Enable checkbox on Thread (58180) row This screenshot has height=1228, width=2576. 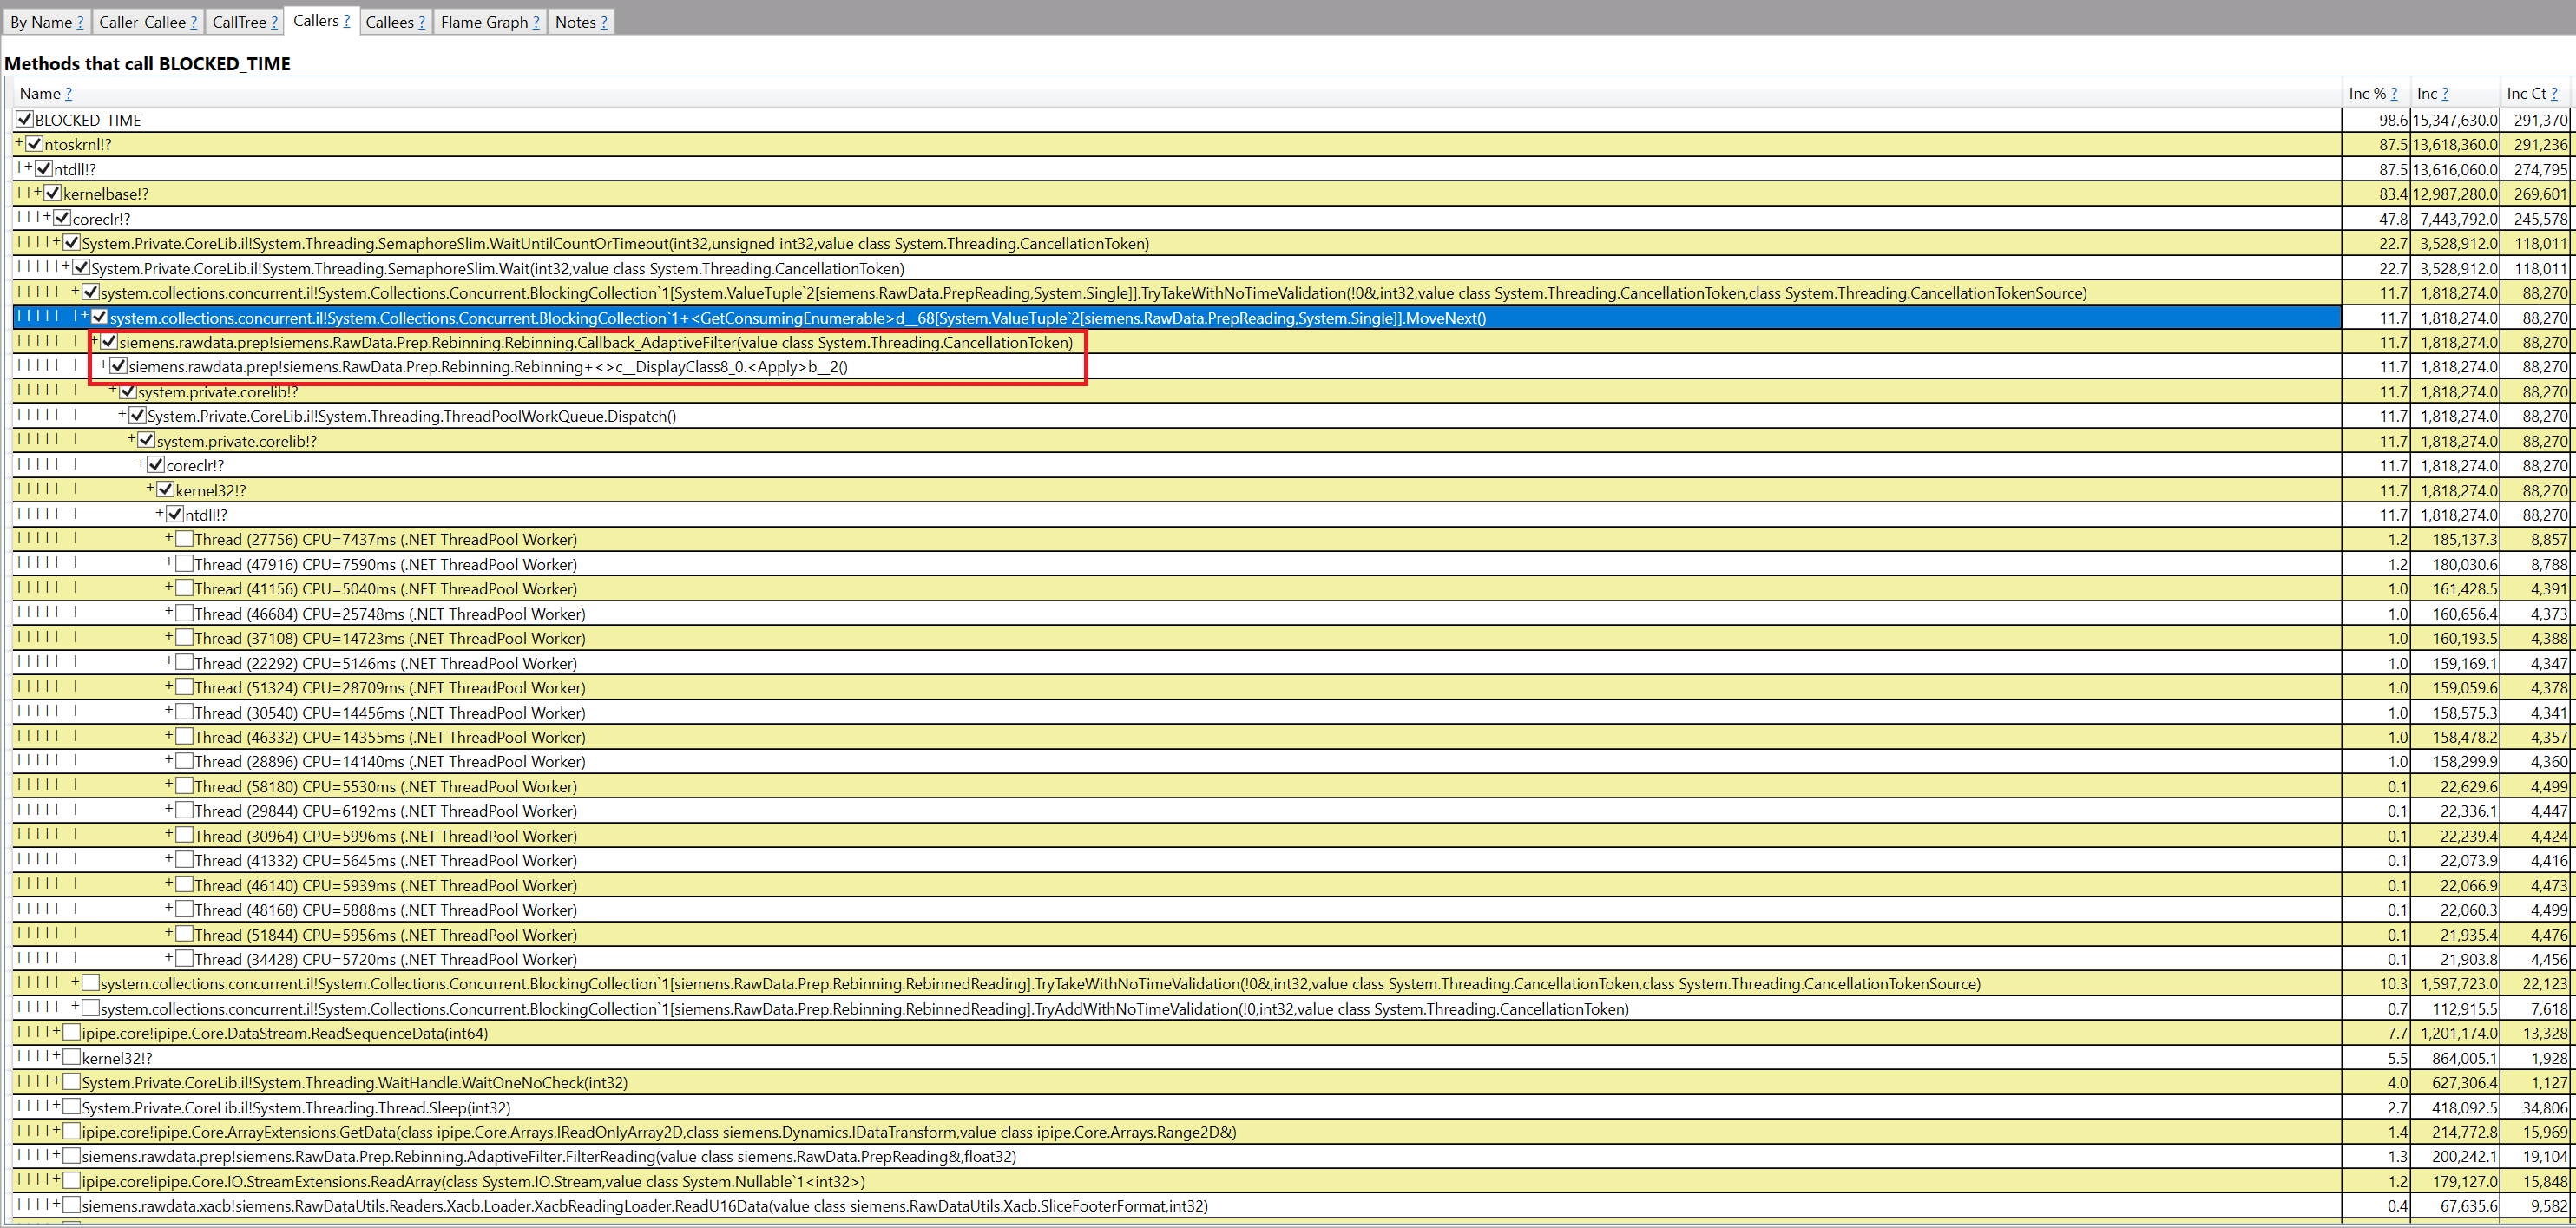[x=185, y=786]
